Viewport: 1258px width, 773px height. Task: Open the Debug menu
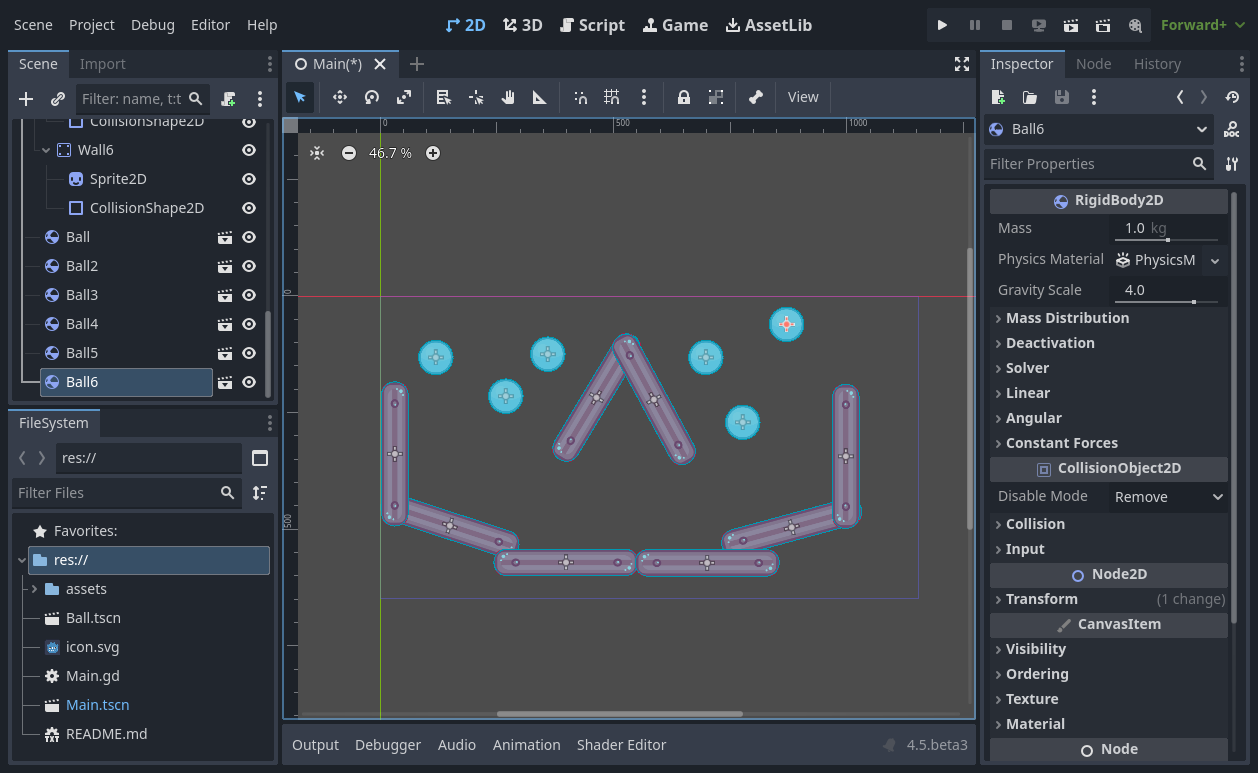(x=152, y=25)
